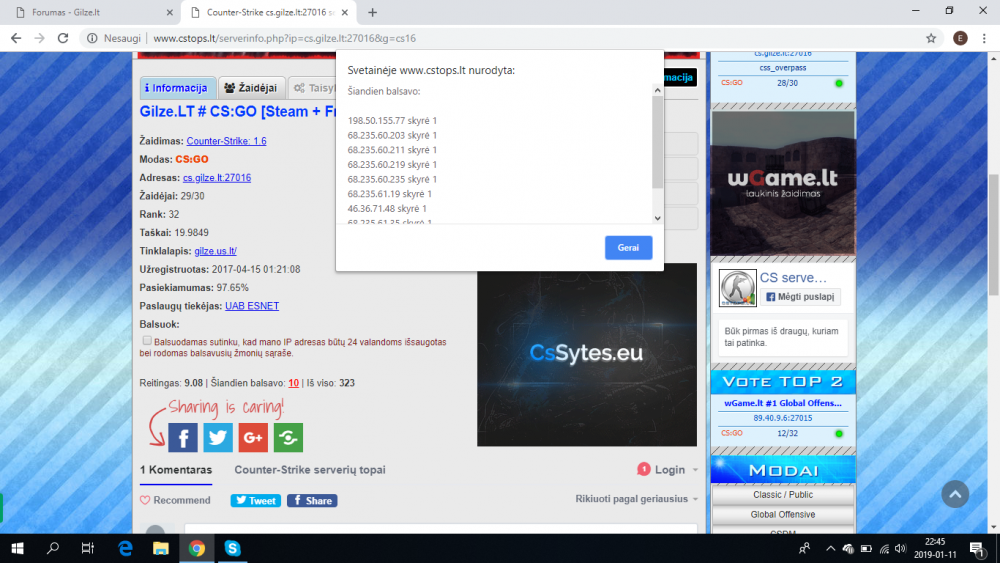Click today's votes count 10
1000x563 pixels.
(293, 383)
